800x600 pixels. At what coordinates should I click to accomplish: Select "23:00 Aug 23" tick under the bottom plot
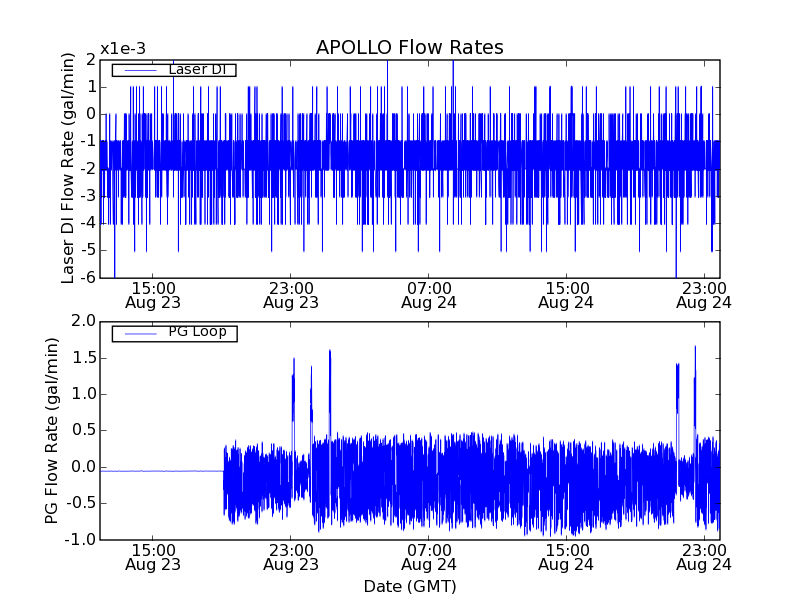tap(291, 556)
